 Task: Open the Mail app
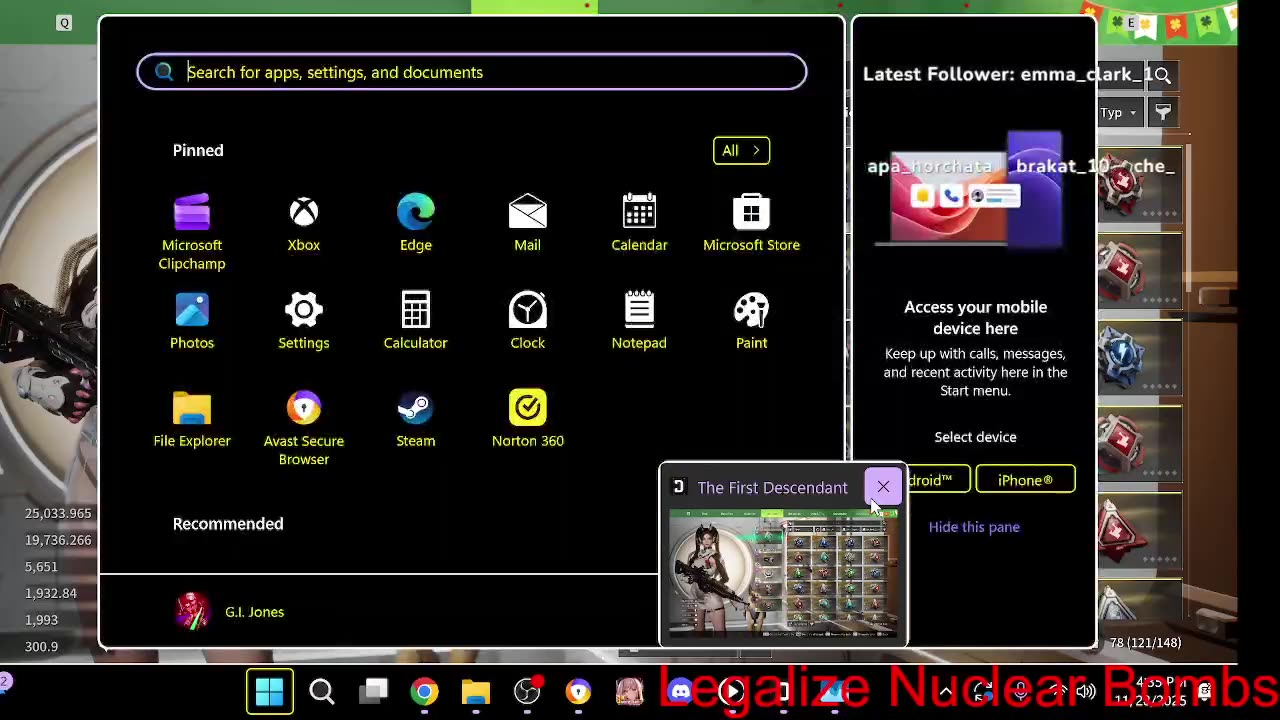coord(528,224)
